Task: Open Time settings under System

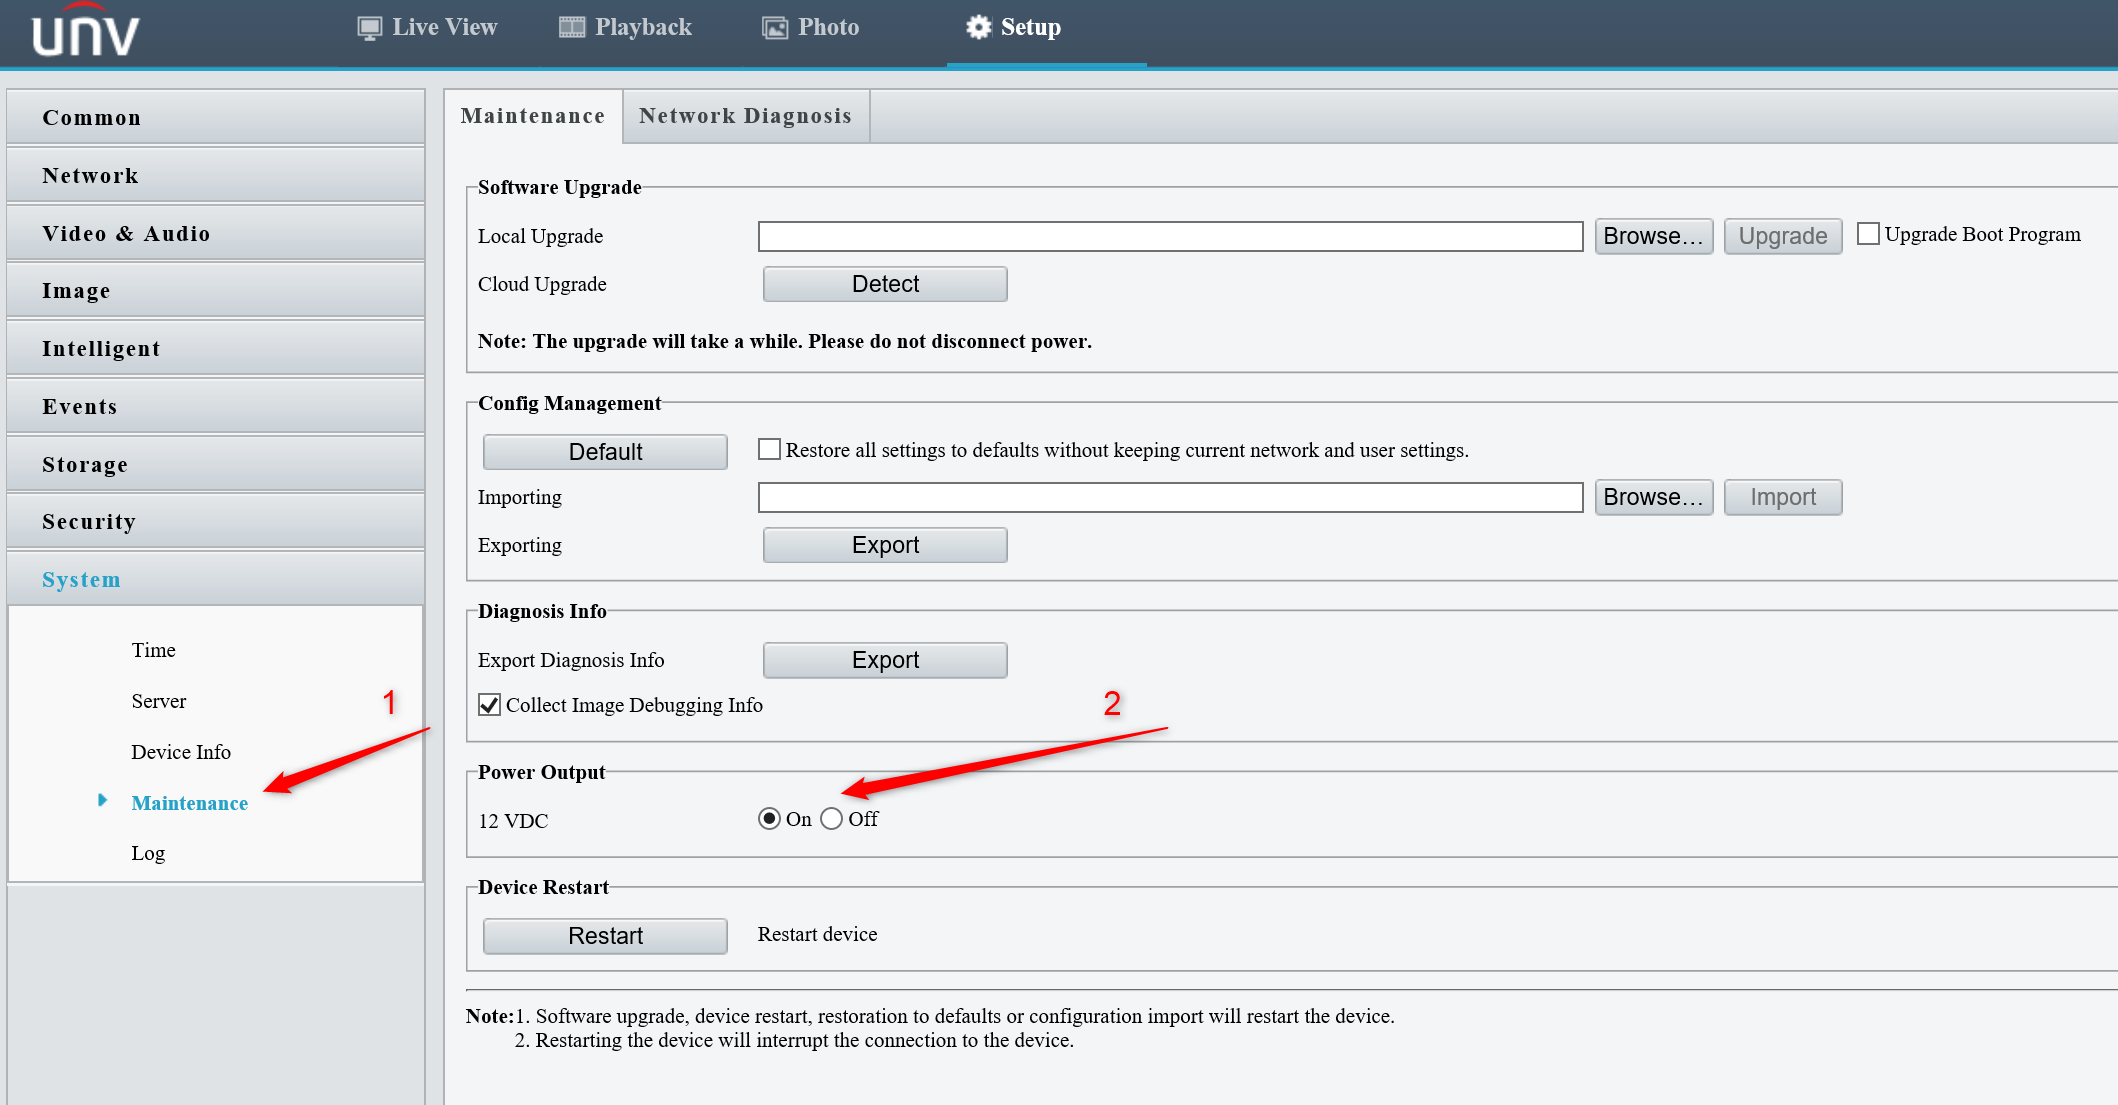Action: [154, 650]
